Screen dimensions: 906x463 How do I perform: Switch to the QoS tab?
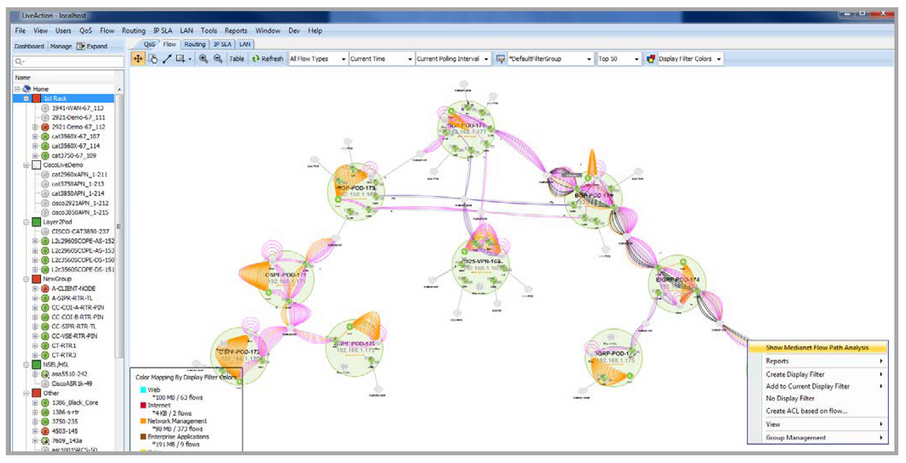(149, 44)
